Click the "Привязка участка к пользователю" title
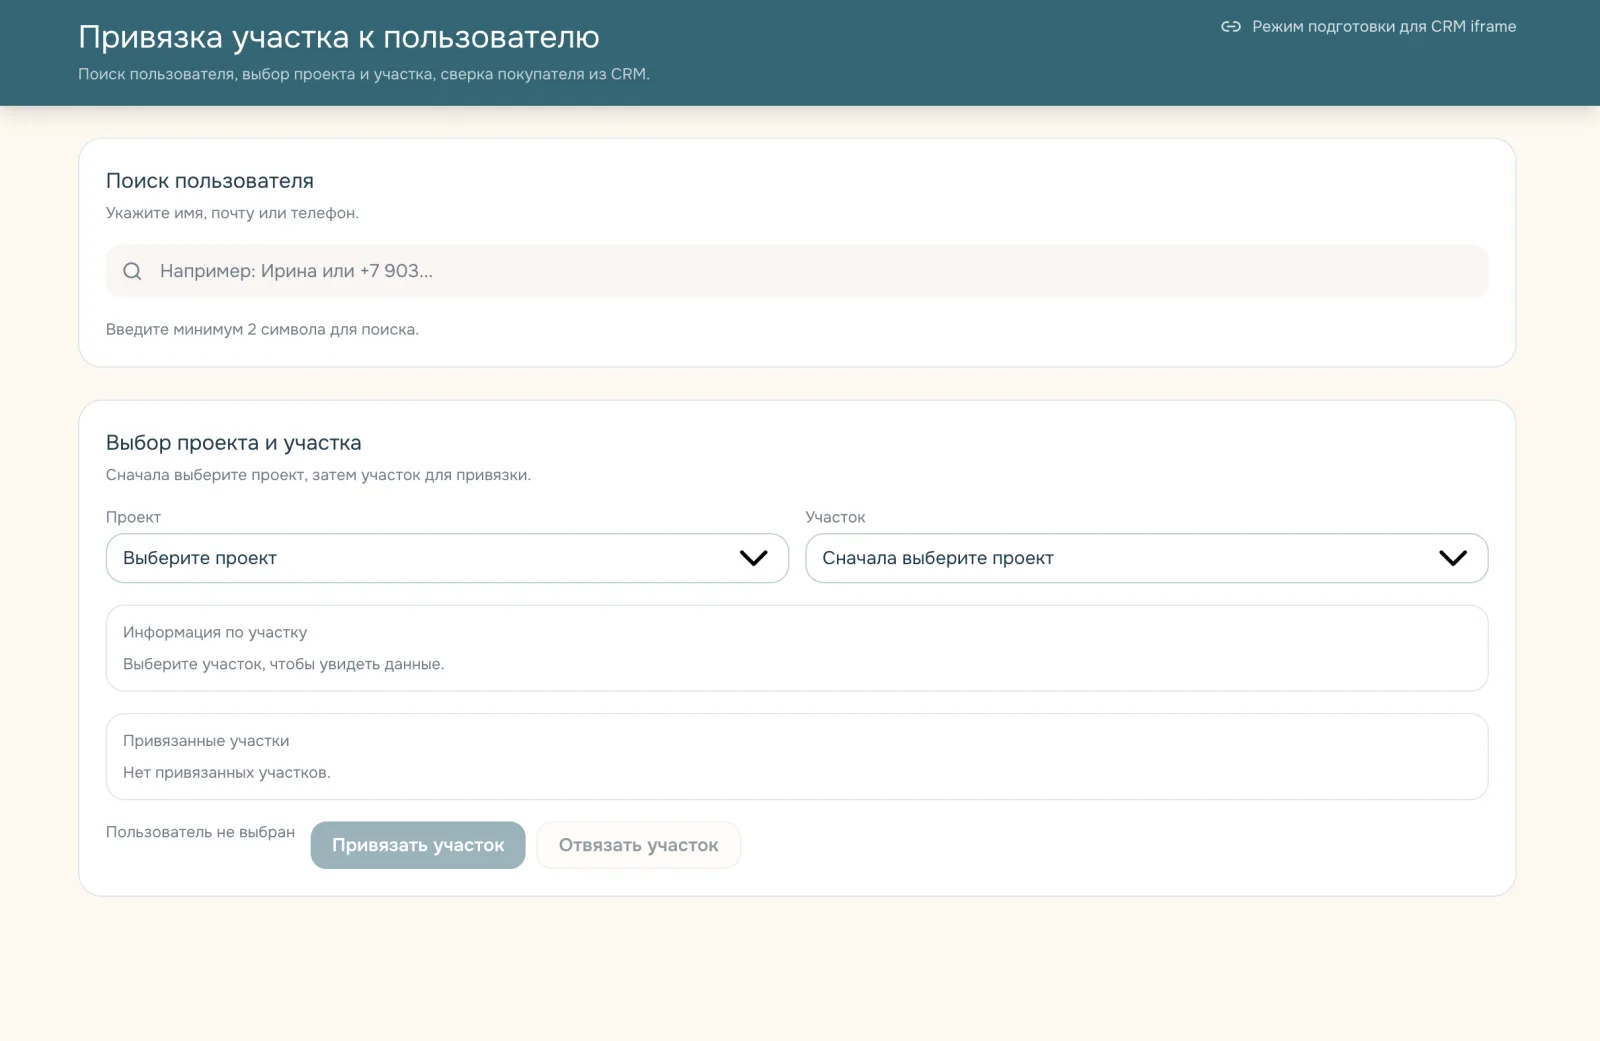Image resolution: width=1600 pixels, height=1041 pixels. [x=339, y=37]
